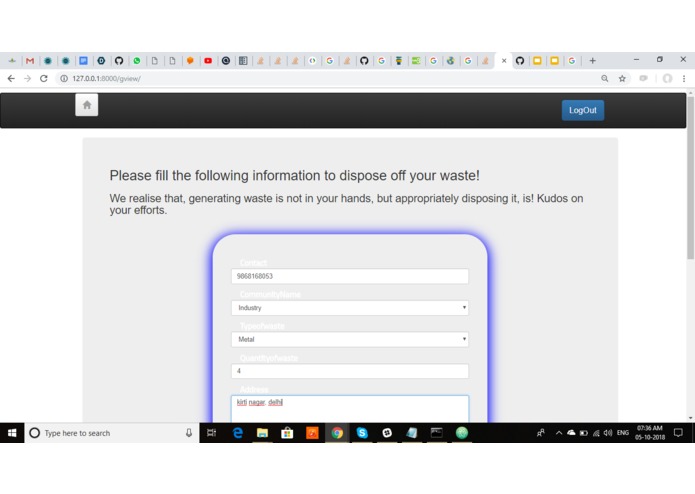Image resolution: width=695 pixels, height=494 pixels.
Task: Click the OneDrive cloud tray icon
Action: tap(571, 433)
